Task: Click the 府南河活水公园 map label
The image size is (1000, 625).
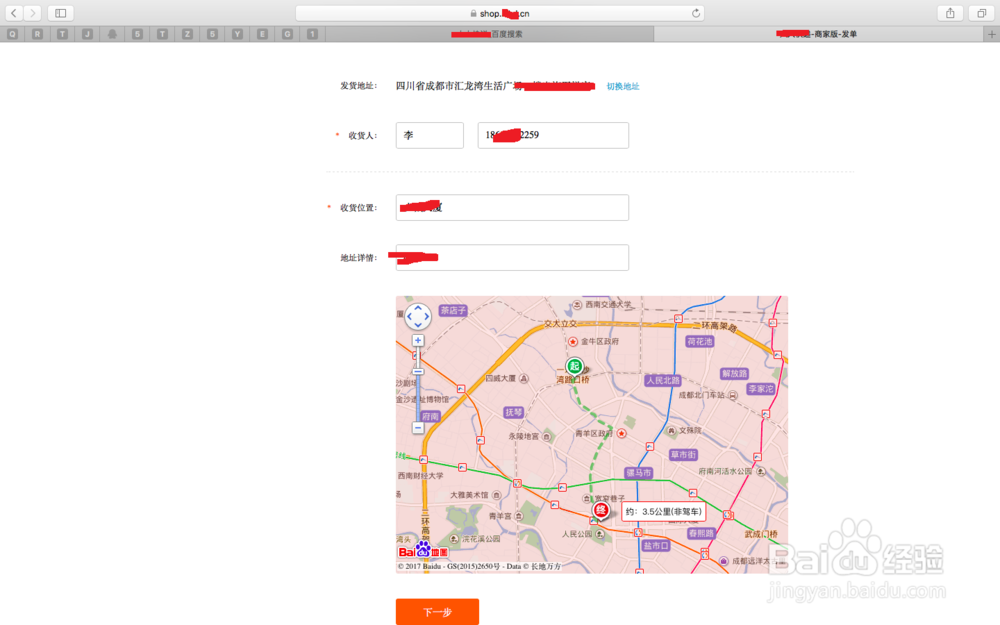Action: pos(725,471)
